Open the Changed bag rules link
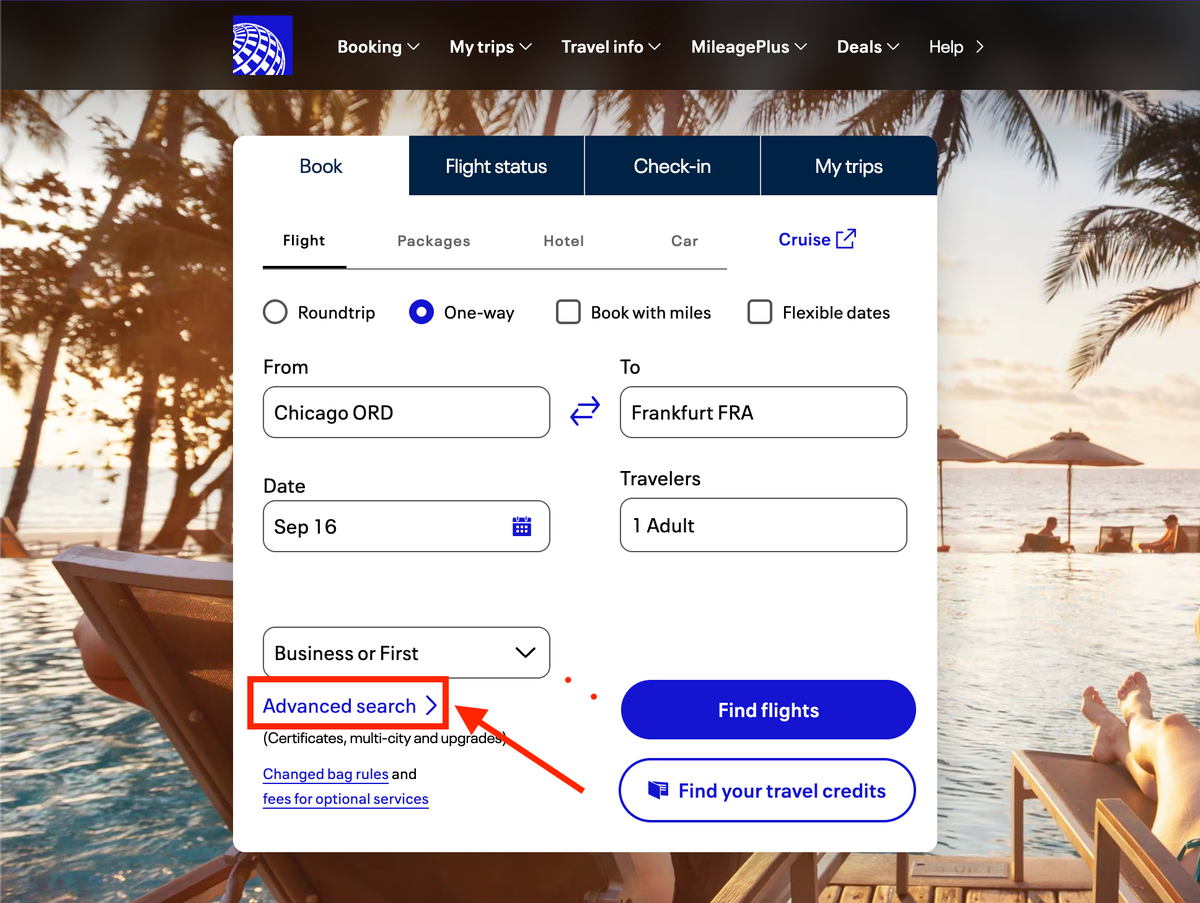Screen dimensions: 1200x903 [x=325, y=773]
